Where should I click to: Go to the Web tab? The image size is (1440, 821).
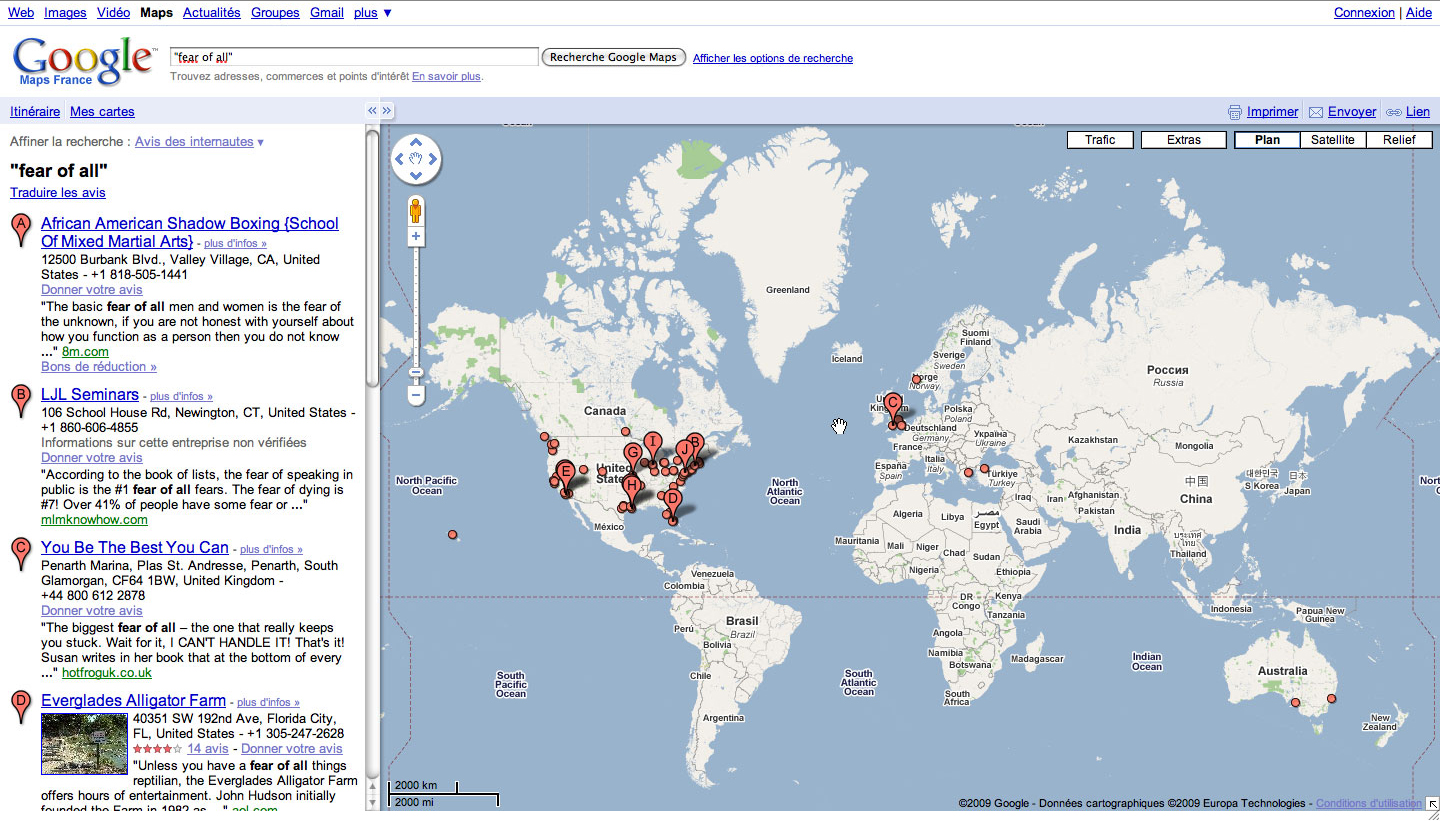(x=21, y=13)
